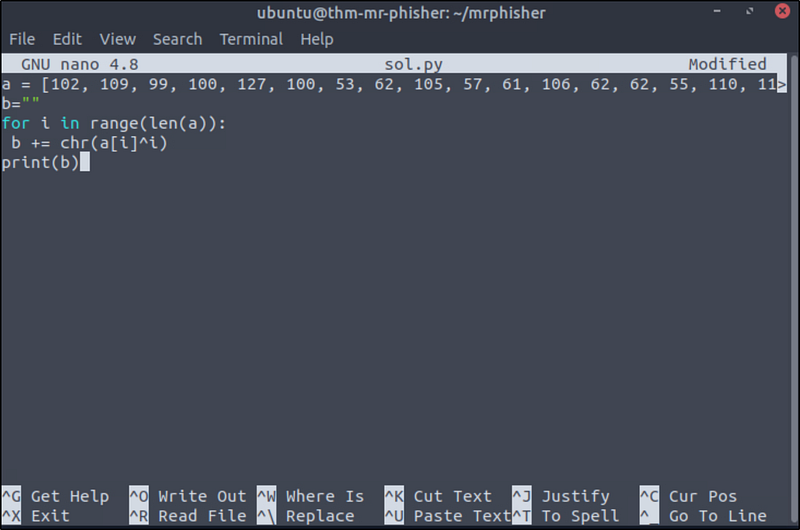Open the File menu
Image resolution: width=800 pixels, height=530 pixels.
pyautogui.click(x=22, y=39)
